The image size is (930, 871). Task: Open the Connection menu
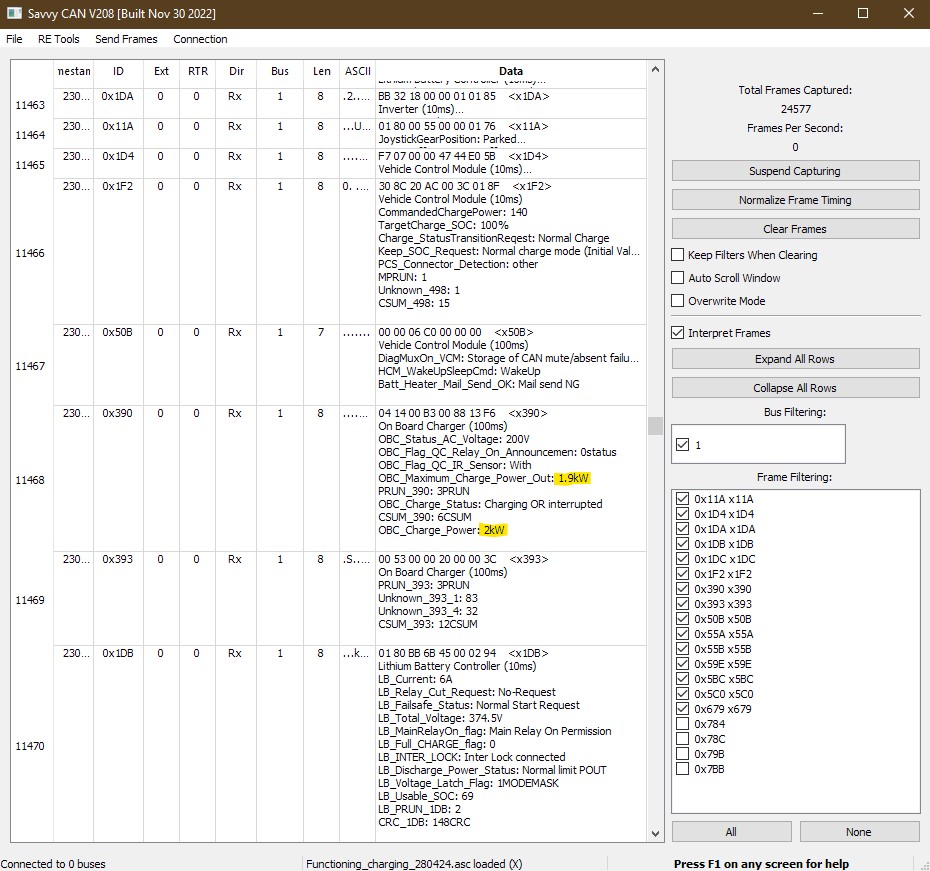(x=200, y=39)
